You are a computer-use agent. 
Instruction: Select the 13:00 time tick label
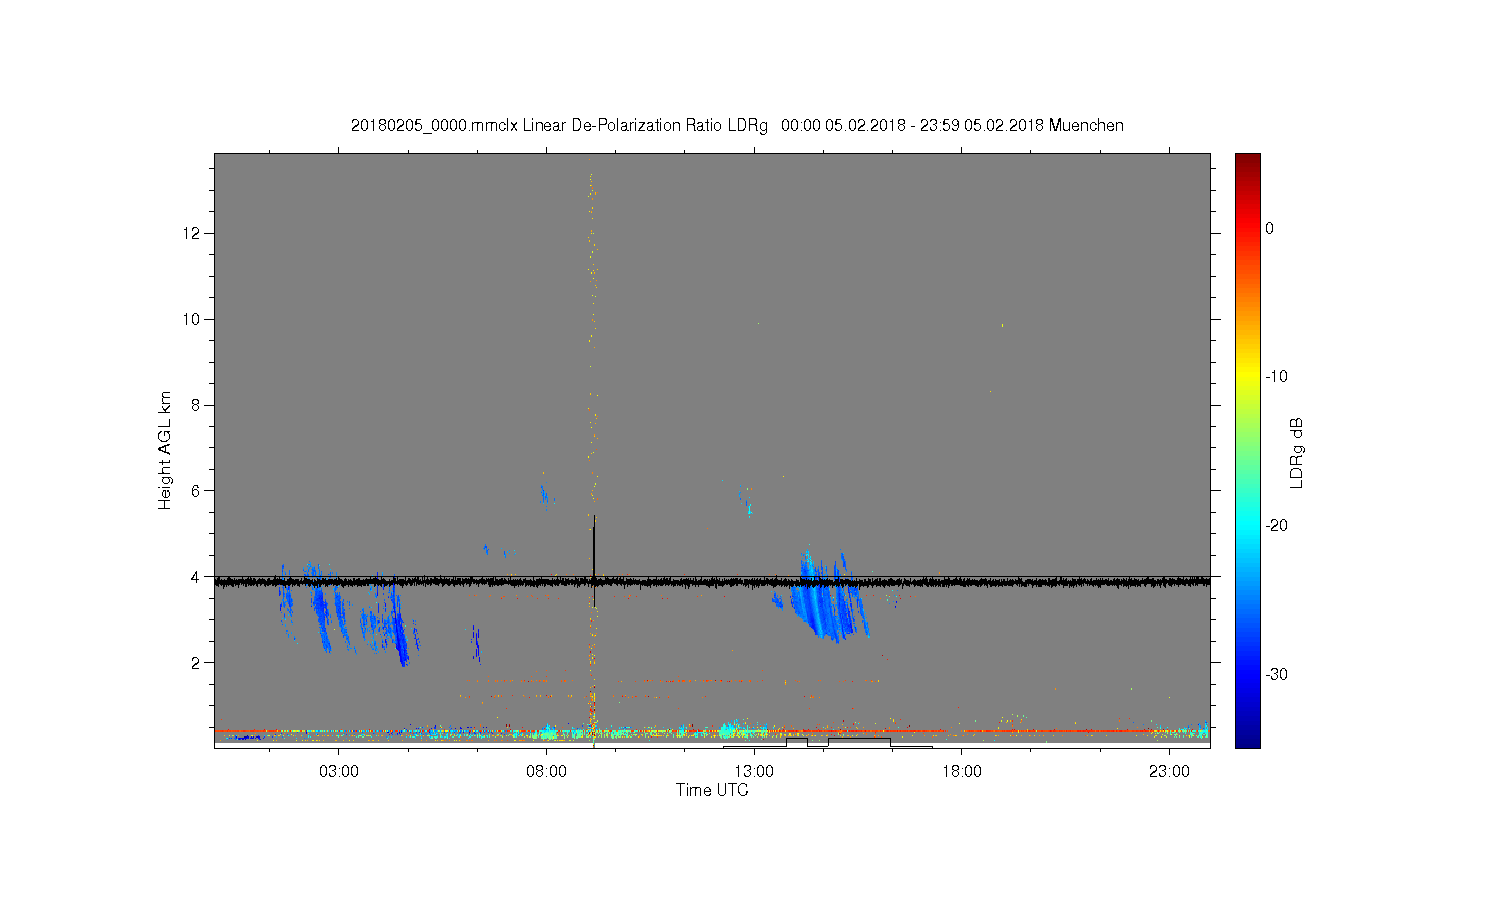(754, 772)
